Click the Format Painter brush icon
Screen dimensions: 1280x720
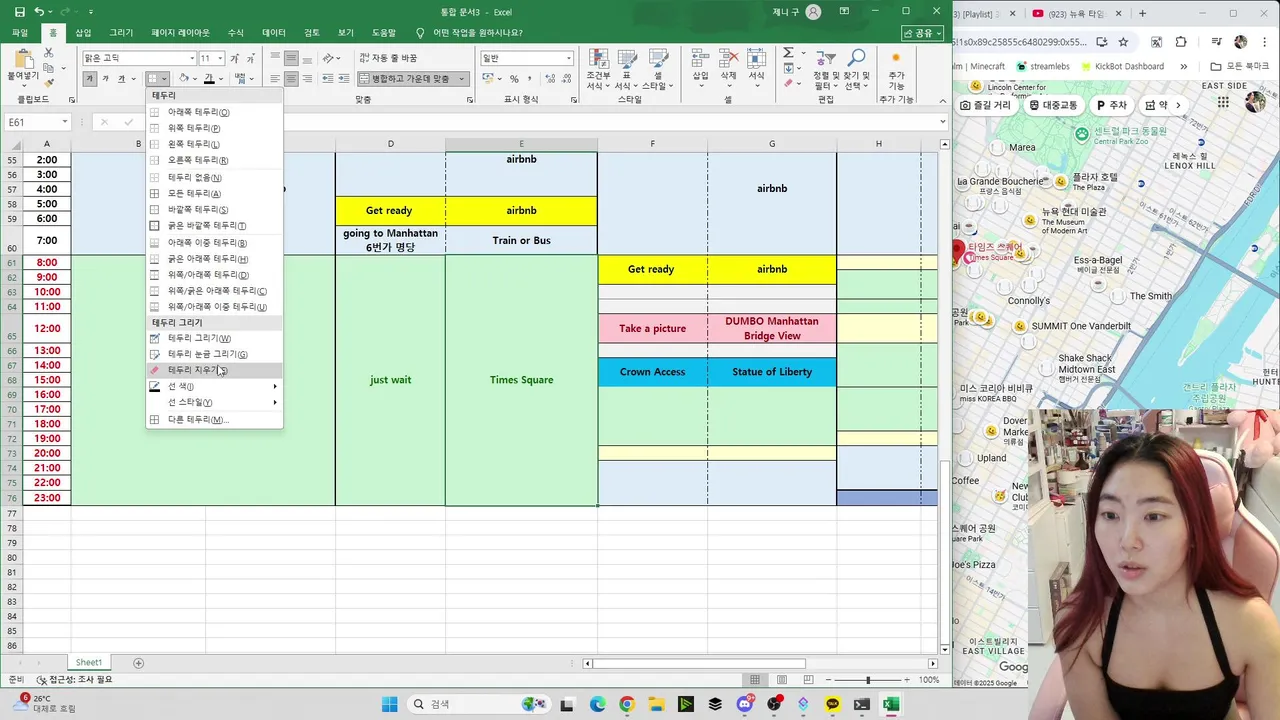(48, 84)
